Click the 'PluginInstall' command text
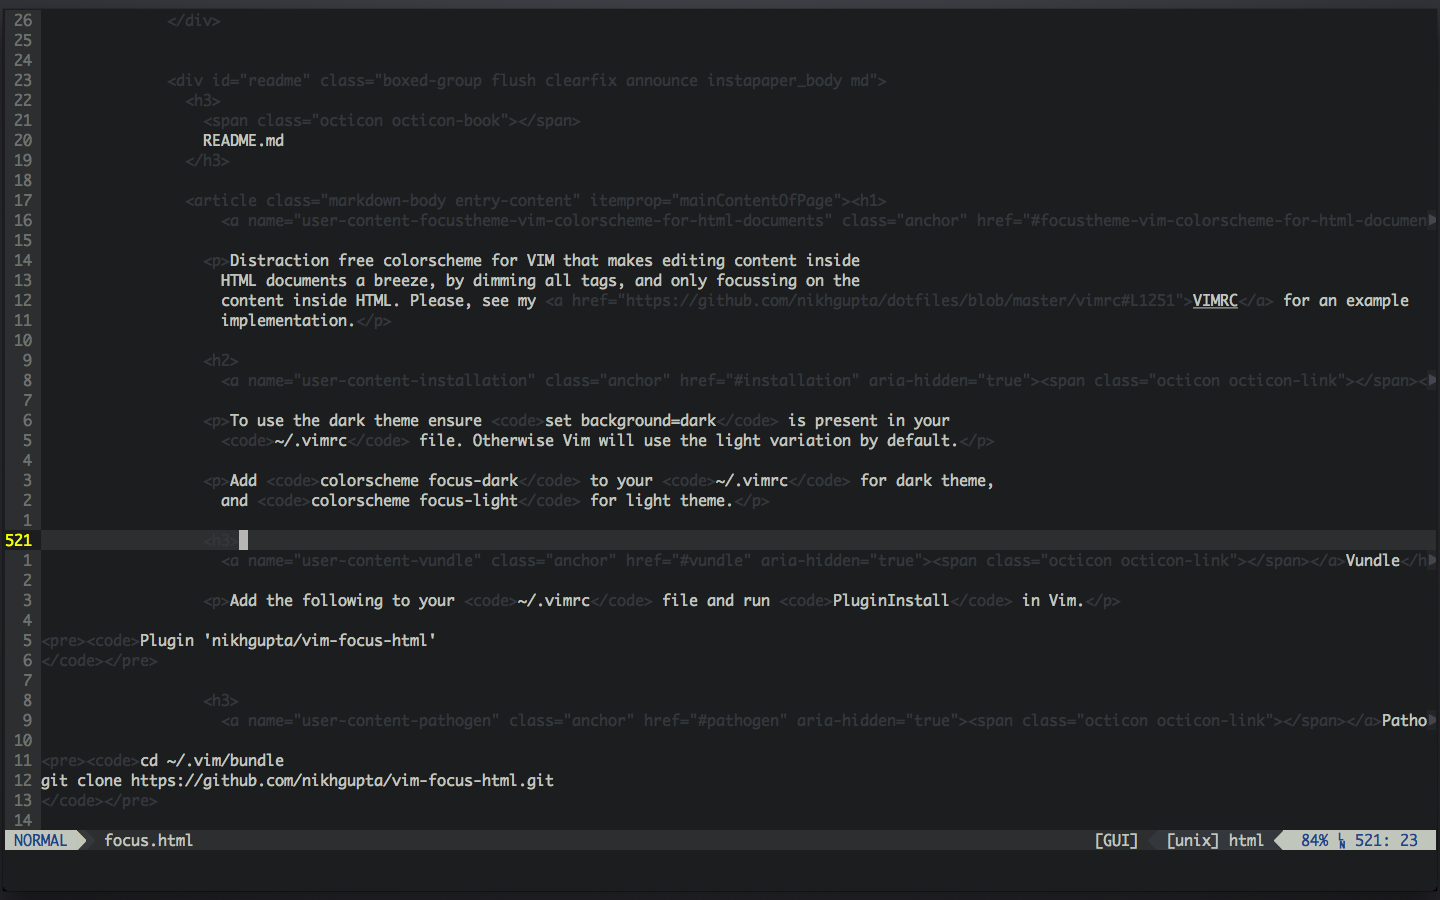The image size is (1440, 900). (x=890, y=600)
